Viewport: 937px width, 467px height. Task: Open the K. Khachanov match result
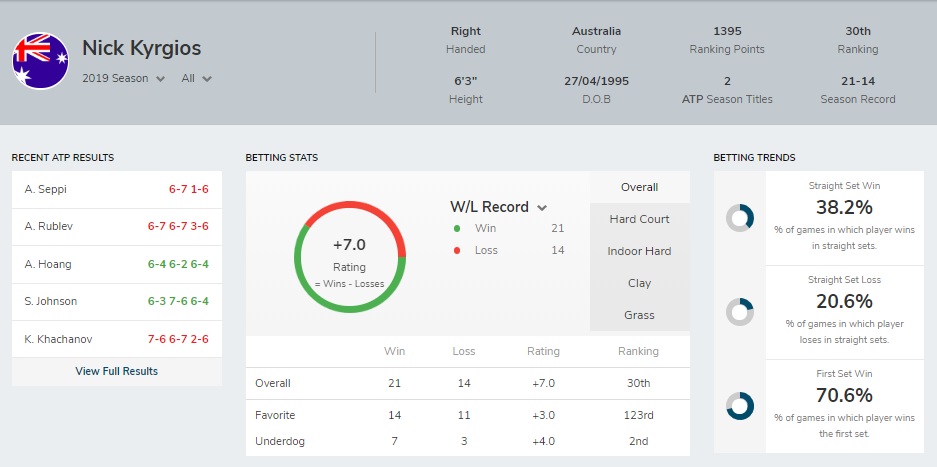(x=117, y=339)
